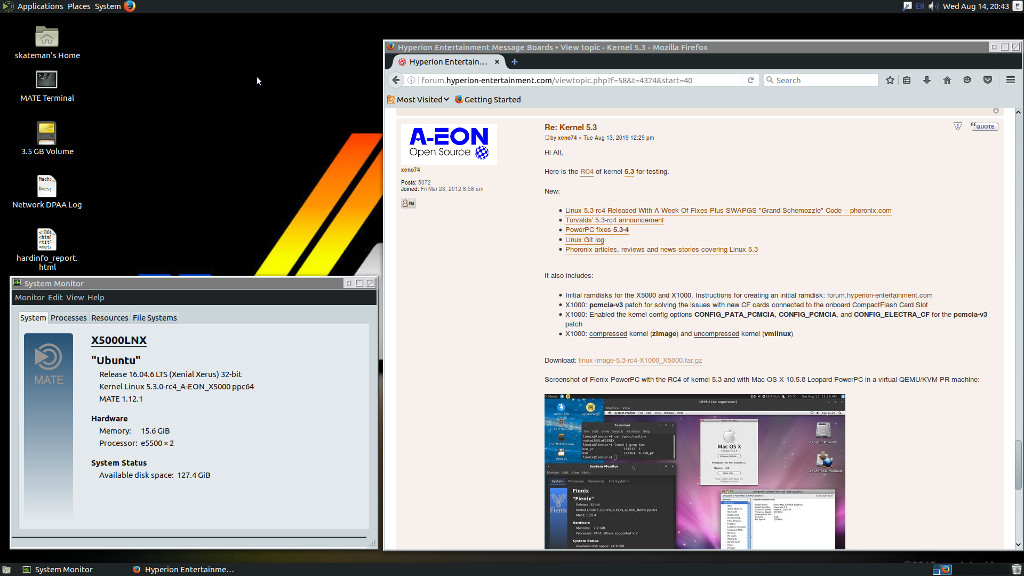
Task: Open xeno74 username link under the avatar
Action: (410, 170)
